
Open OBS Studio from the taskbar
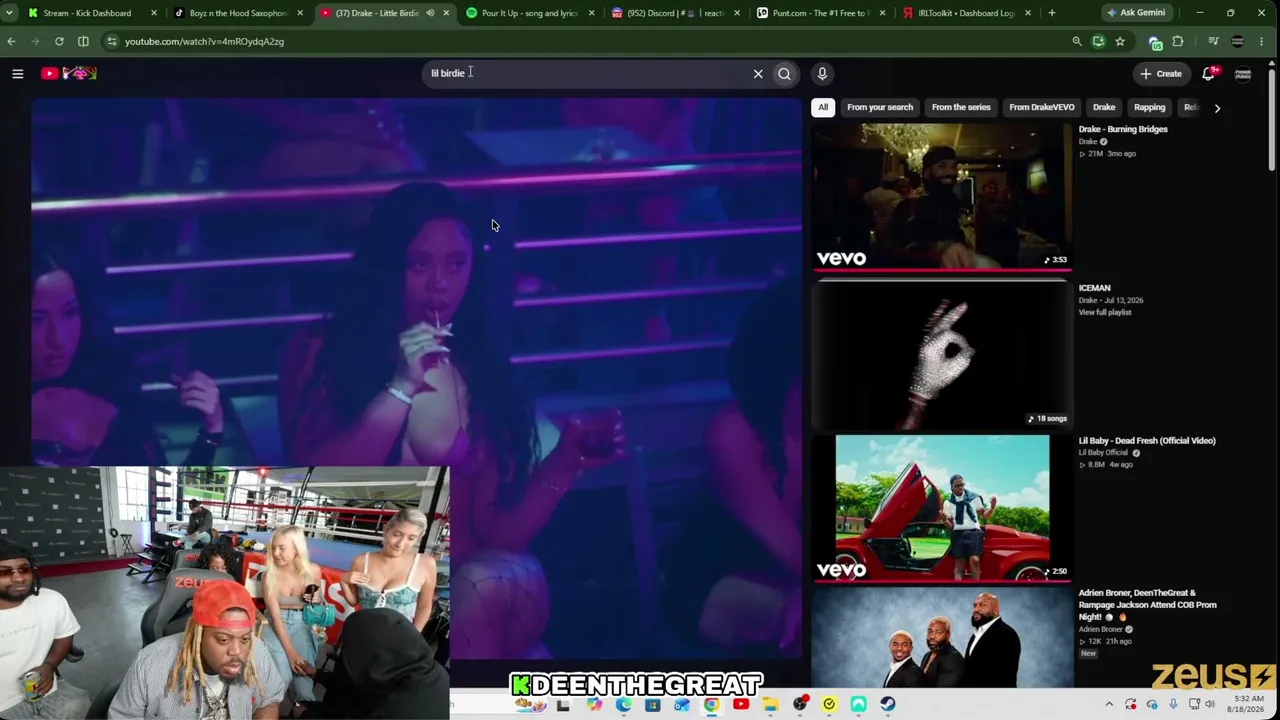point(800,705)
